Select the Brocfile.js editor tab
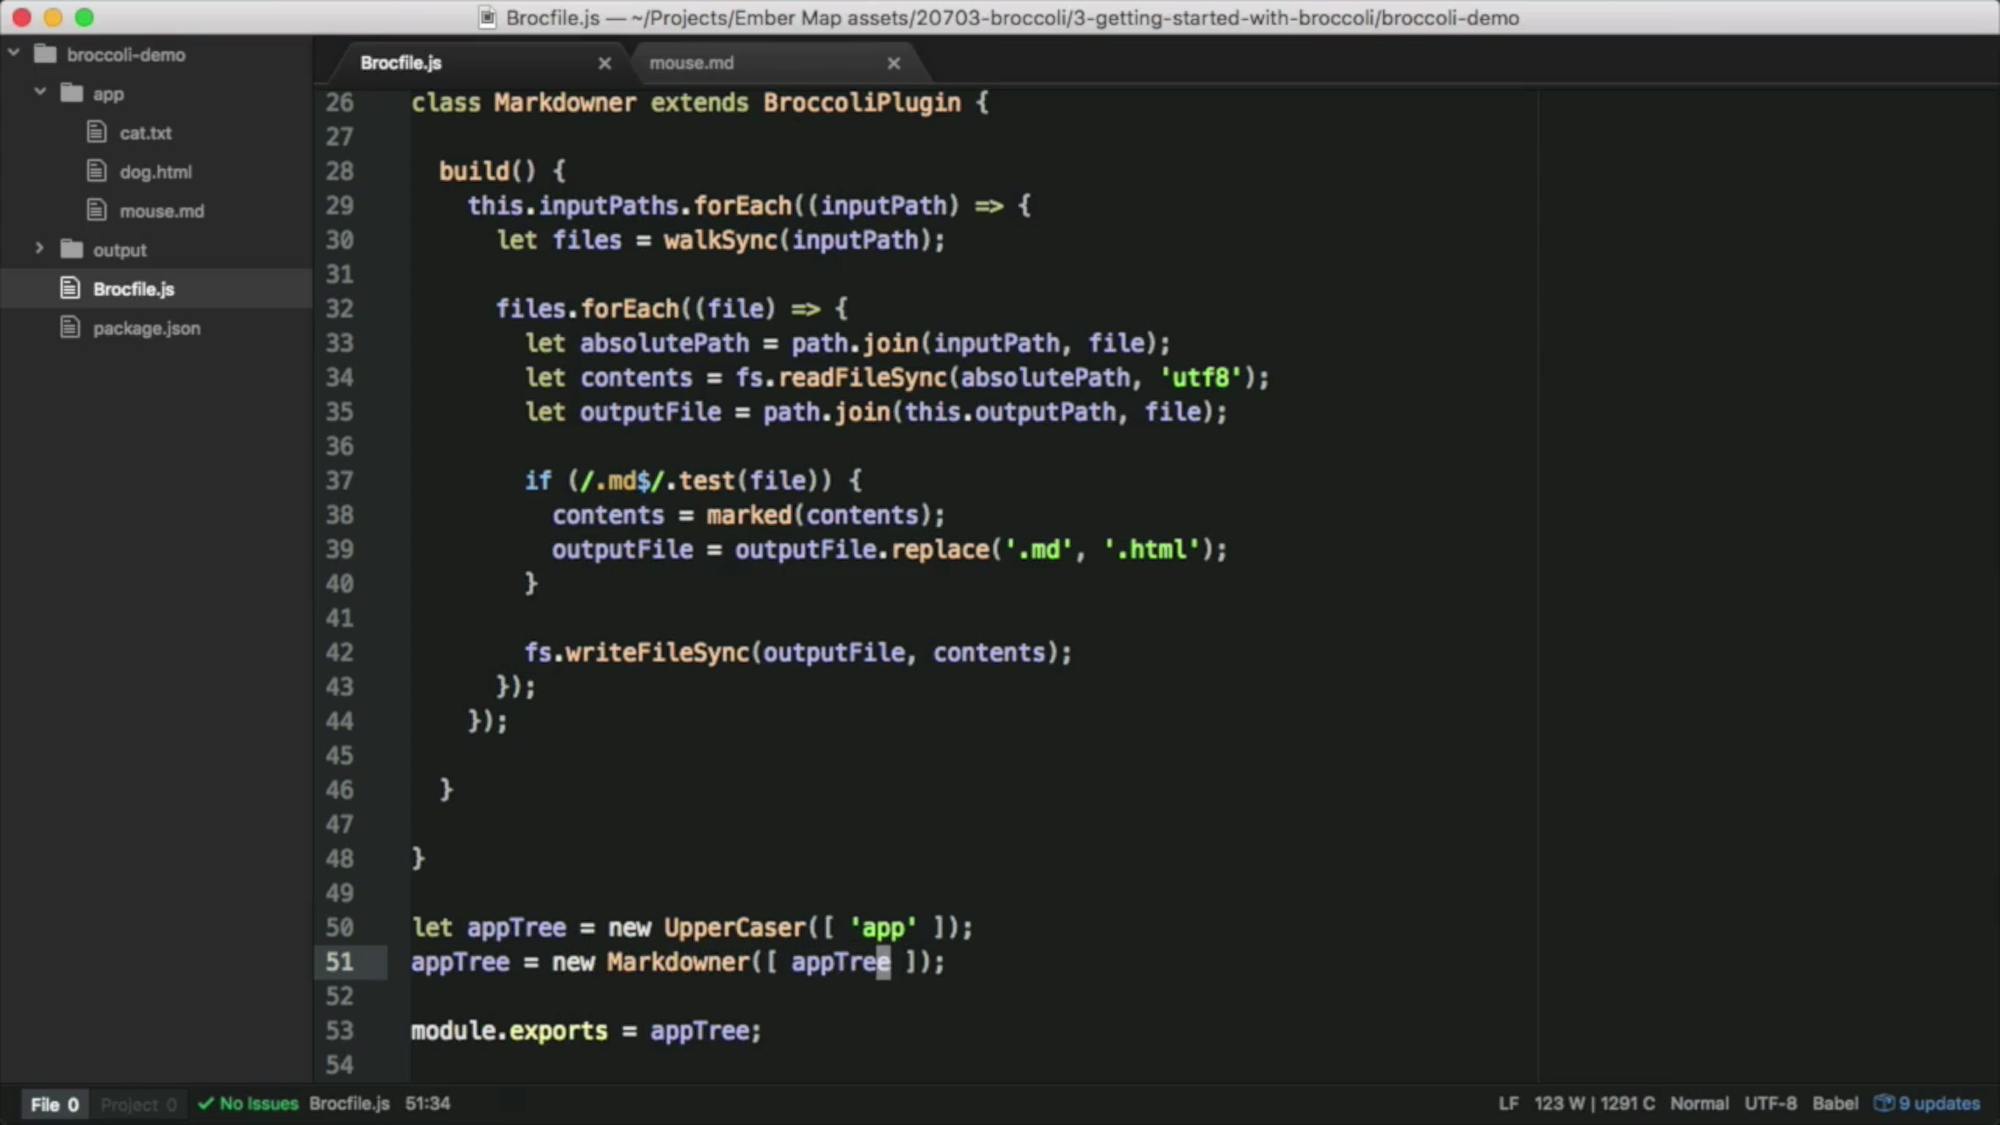Screen dimensions: 2000x1125 [401, 62]
